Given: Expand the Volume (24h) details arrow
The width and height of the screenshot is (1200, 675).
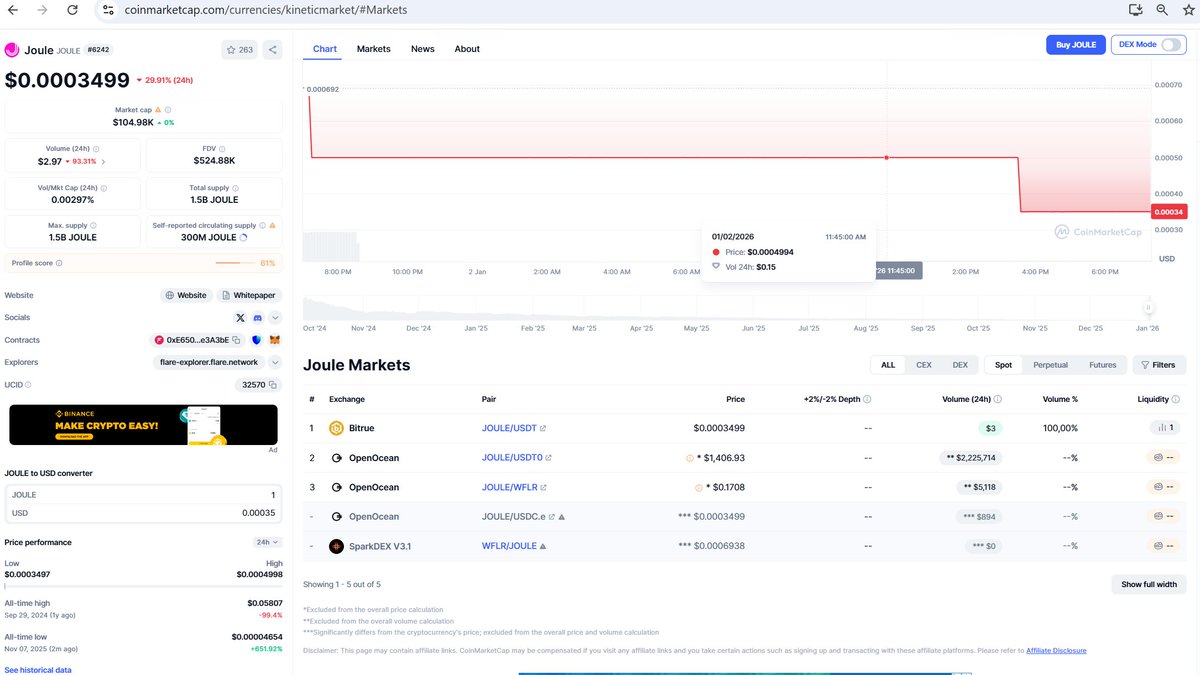Looking at the screenshot, I should (103, 161).
